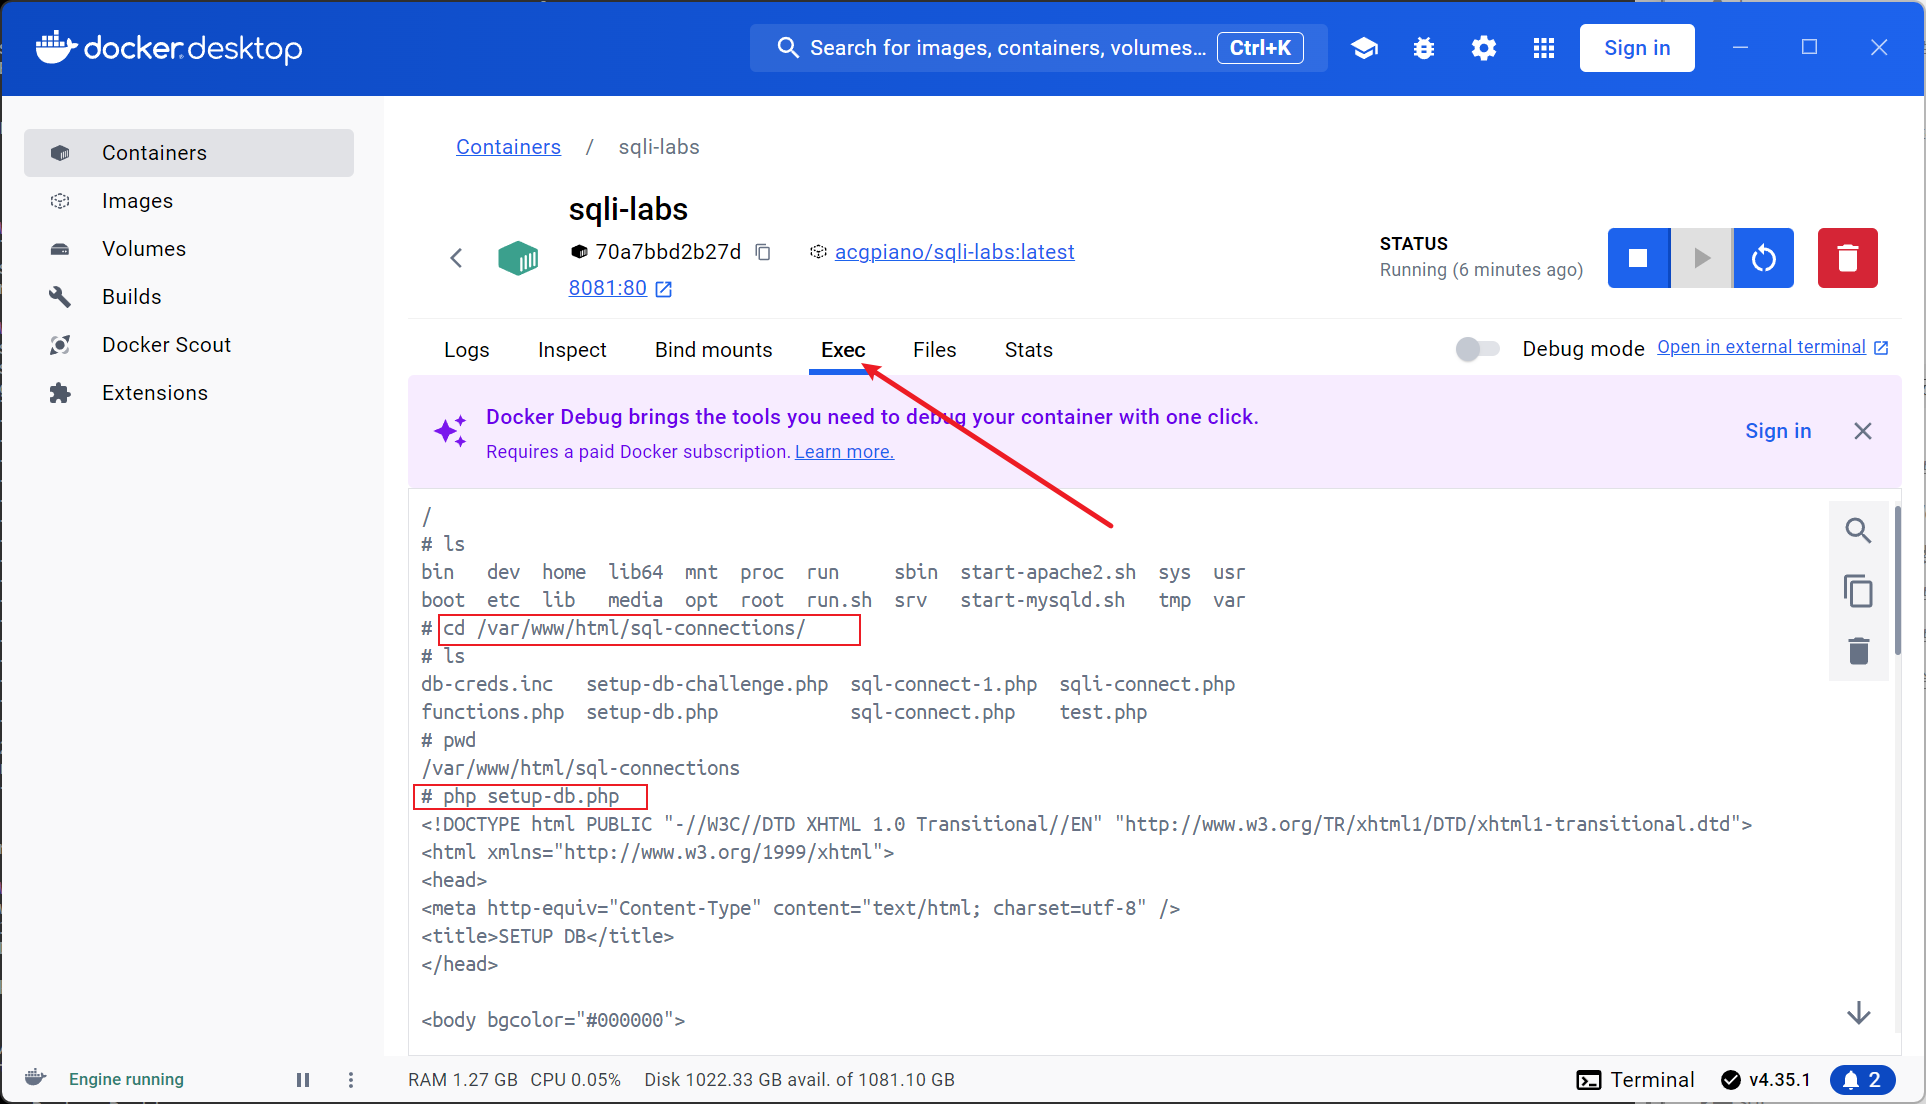
Task: Click RAM 1.27 GB status entry
Action: (x=463, y=1080)
